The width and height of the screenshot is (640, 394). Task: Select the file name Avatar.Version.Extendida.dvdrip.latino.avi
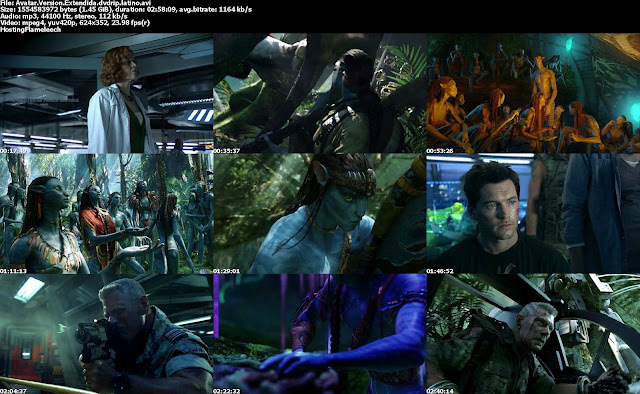point(84,3)
